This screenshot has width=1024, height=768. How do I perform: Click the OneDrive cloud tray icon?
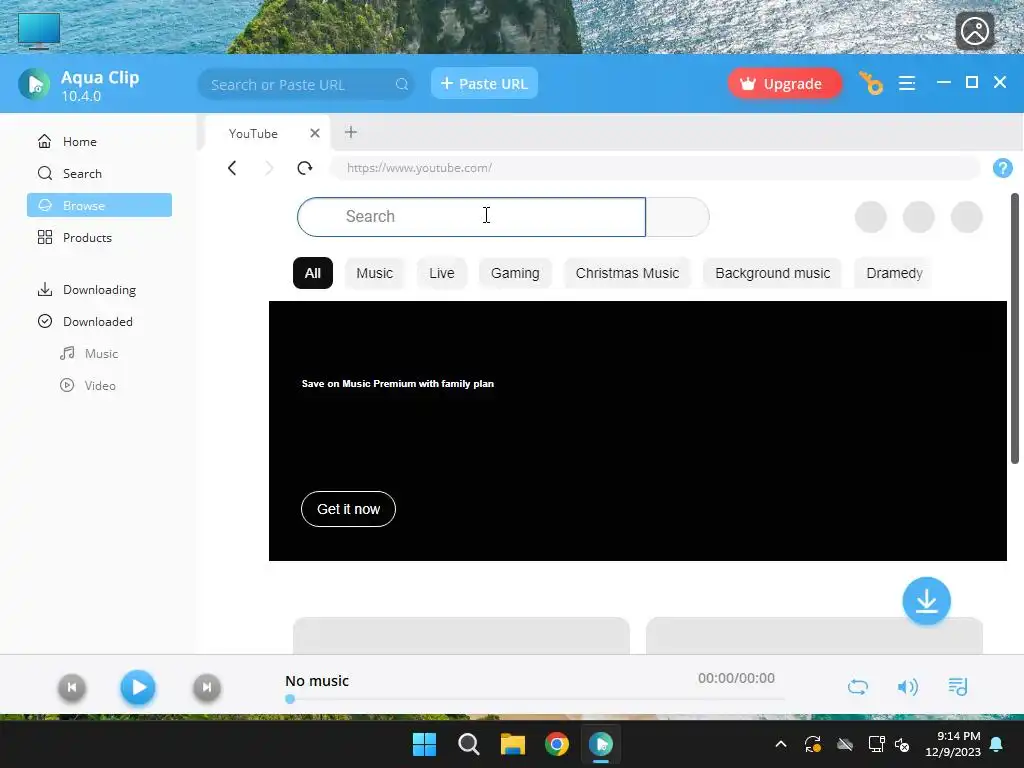(x=845, y=744)
